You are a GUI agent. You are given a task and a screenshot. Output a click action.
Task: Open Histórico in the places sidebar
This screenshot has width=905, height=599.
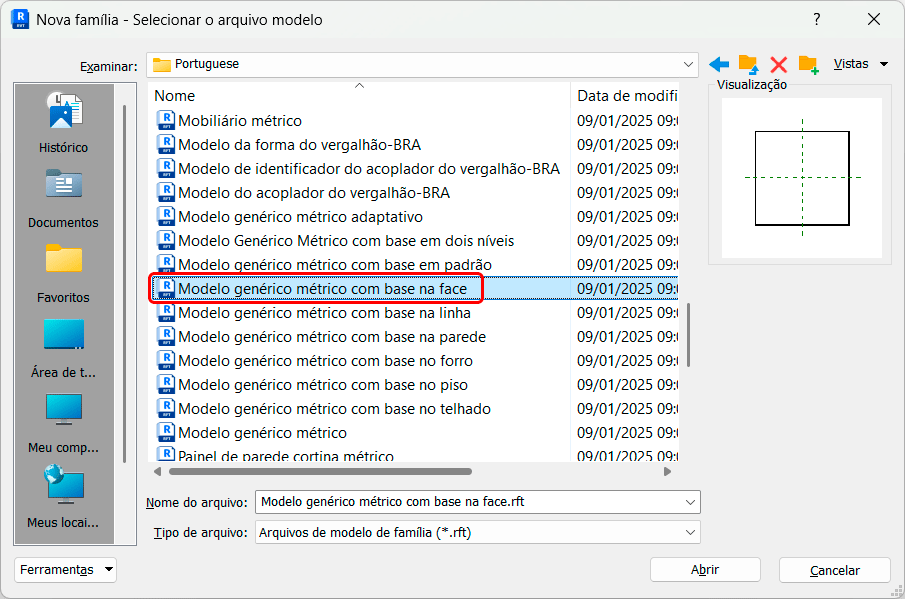click(63, 122)
